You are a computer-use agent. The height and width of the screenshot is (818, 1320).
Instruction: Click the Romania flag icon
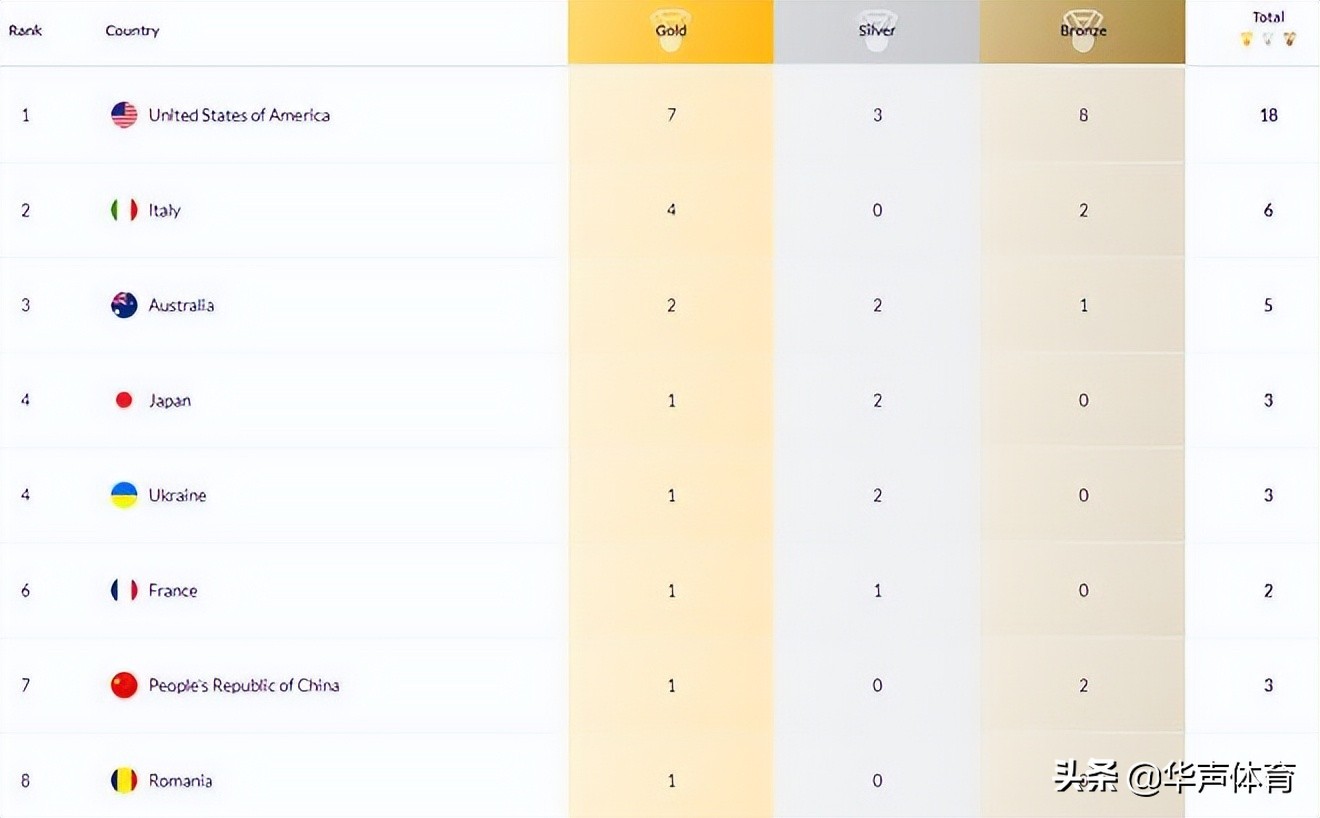[x=124, y=780]
